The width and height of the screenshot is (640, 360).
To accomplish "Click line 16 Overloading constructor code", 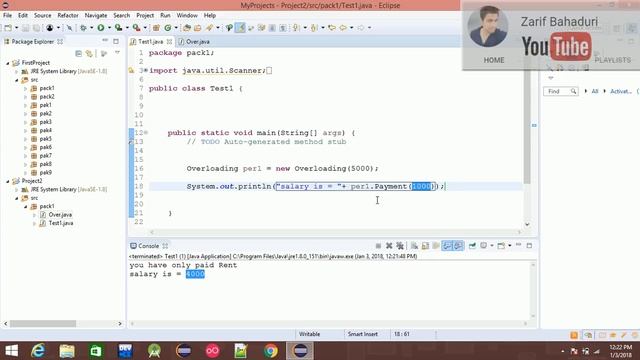I will [282, 168].
